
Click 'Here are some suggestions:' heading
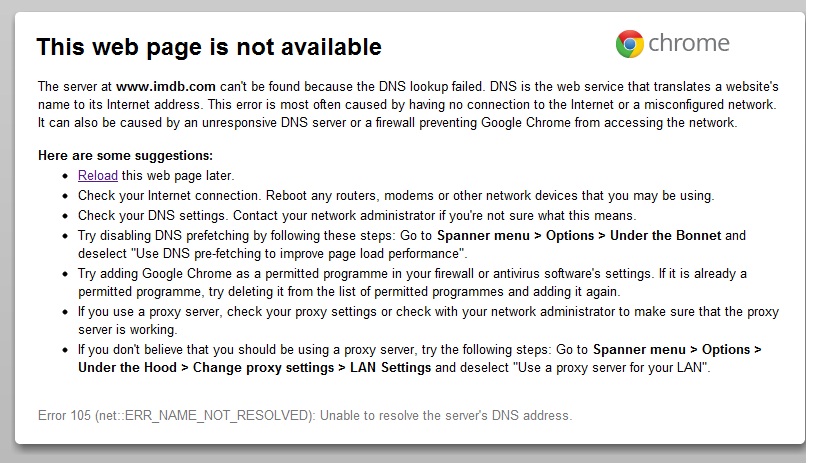(125, 156)
